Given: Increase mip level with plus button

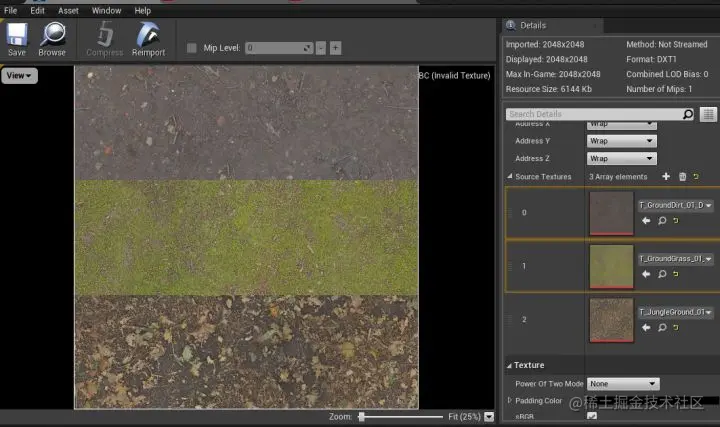Looking at the screenshot, I should click(x=336, y=48).
